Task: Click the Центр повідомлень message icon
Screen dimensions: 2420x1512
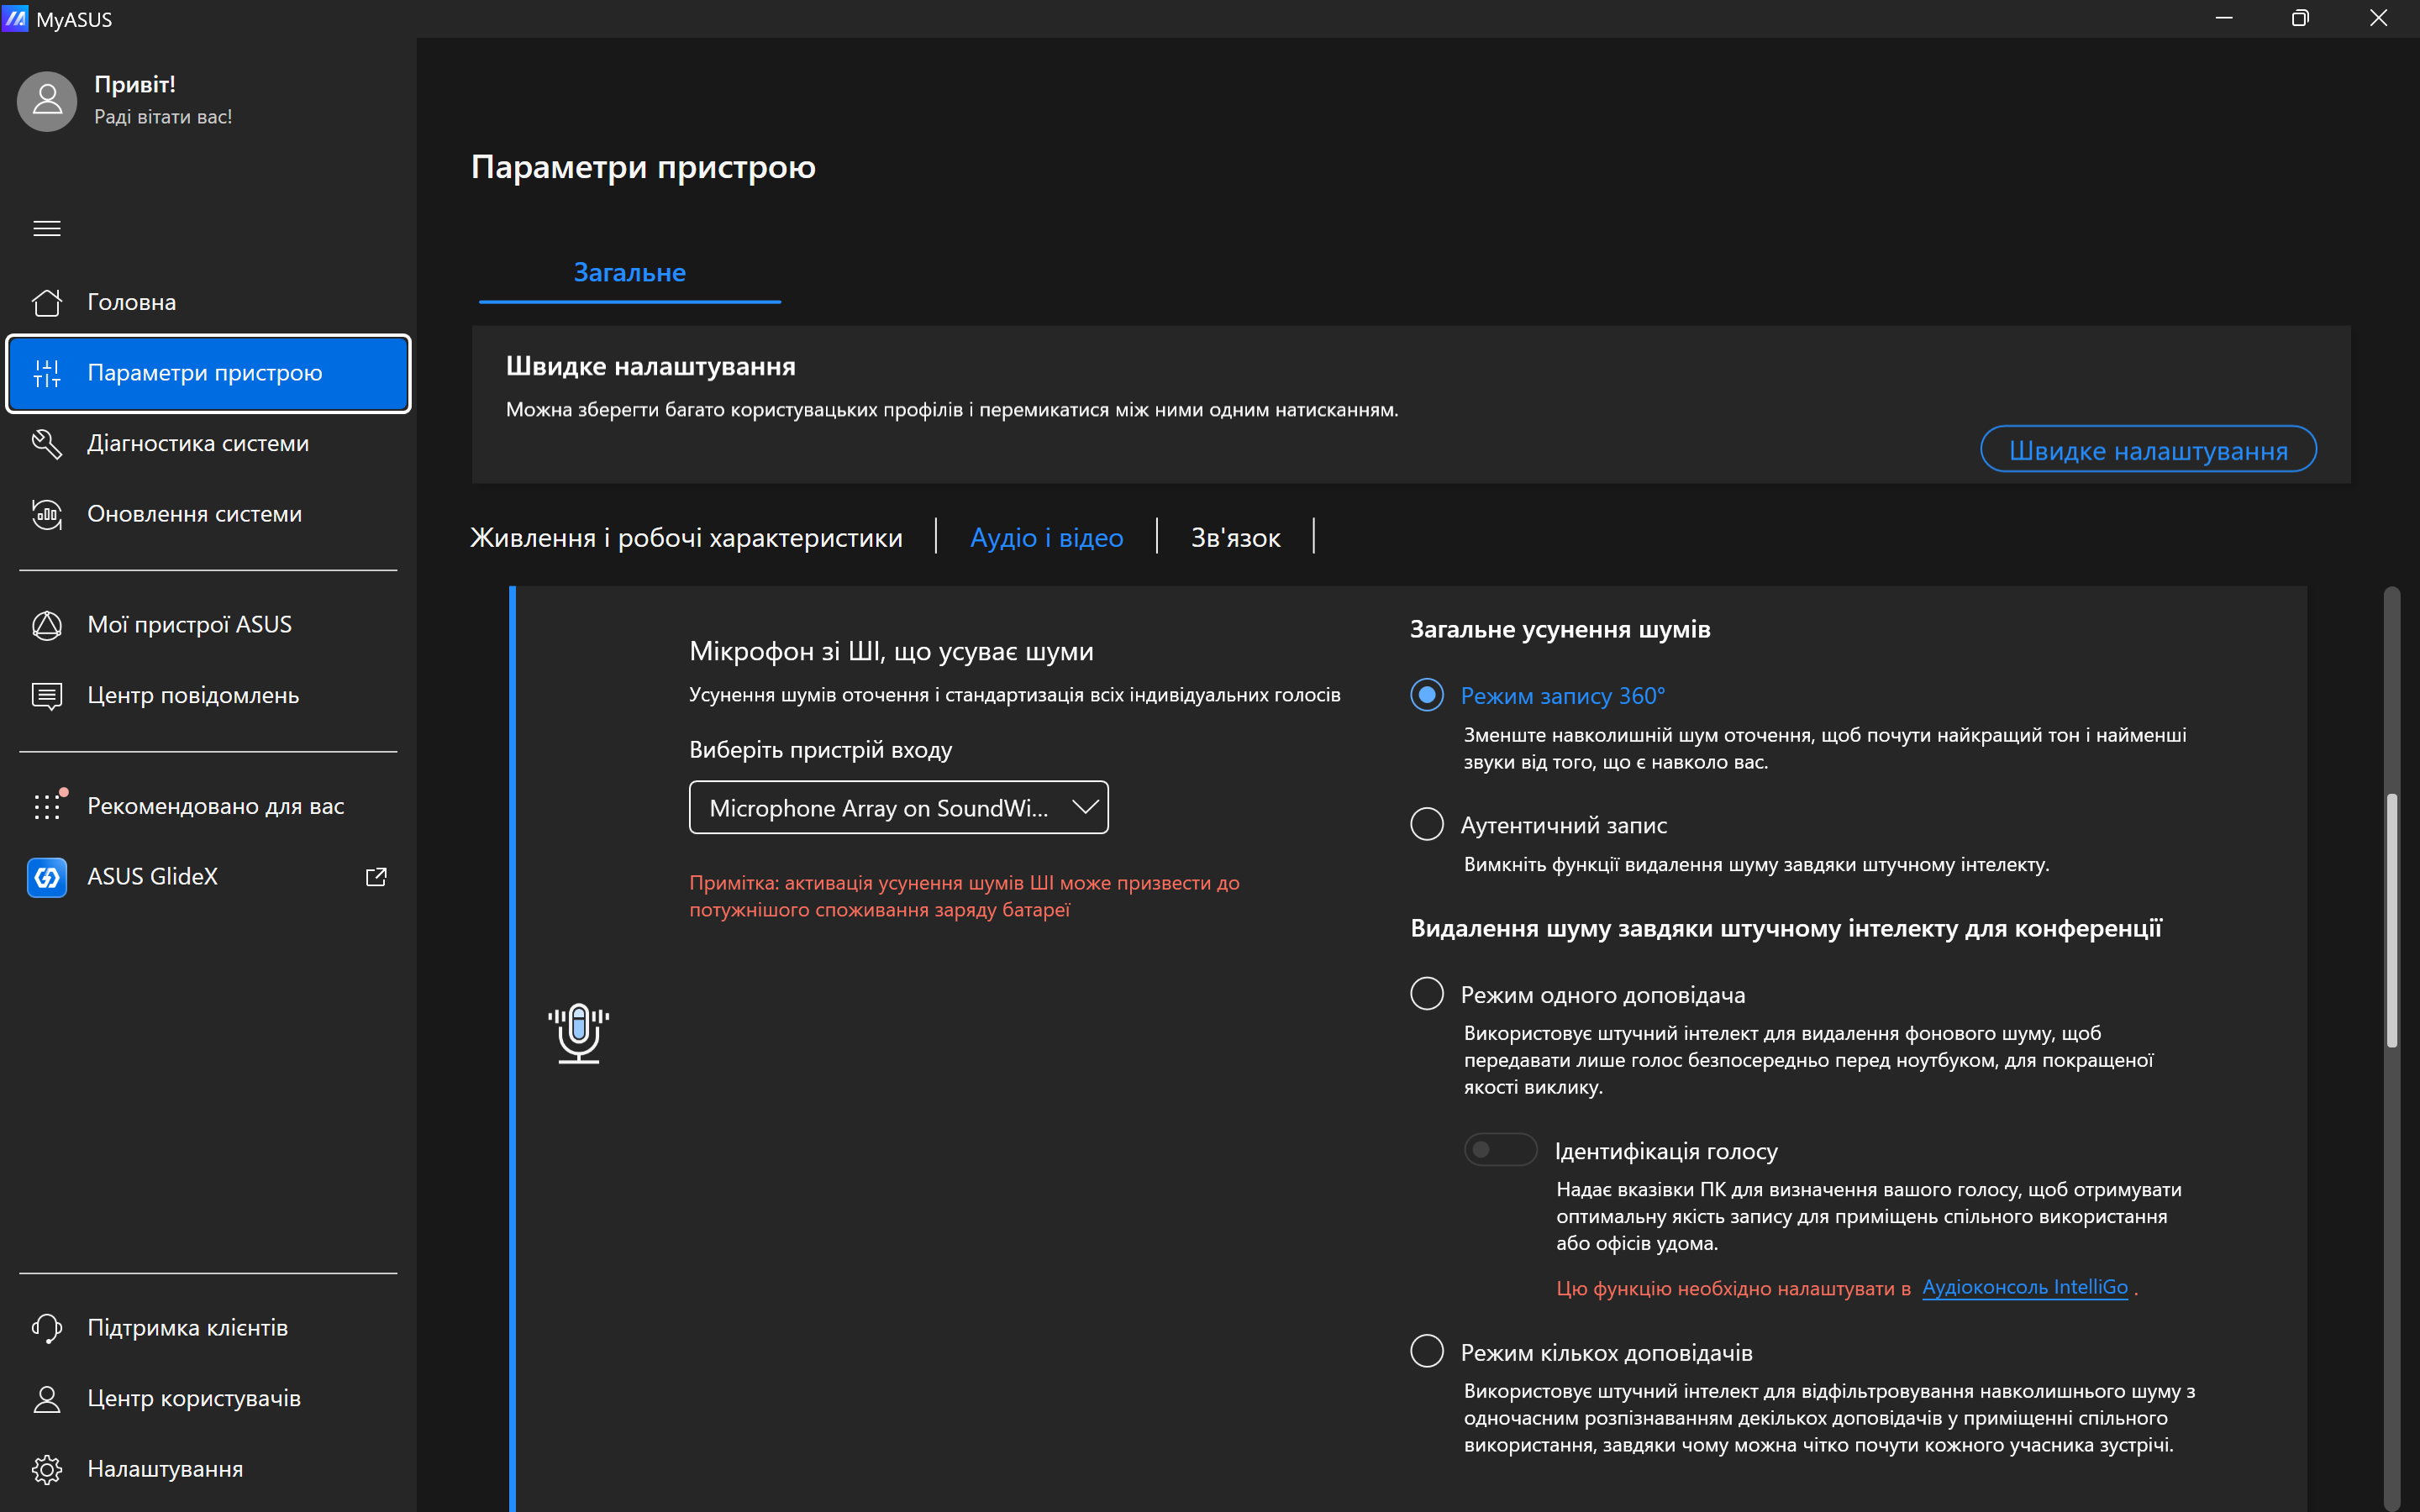Action: click(47, 696)
